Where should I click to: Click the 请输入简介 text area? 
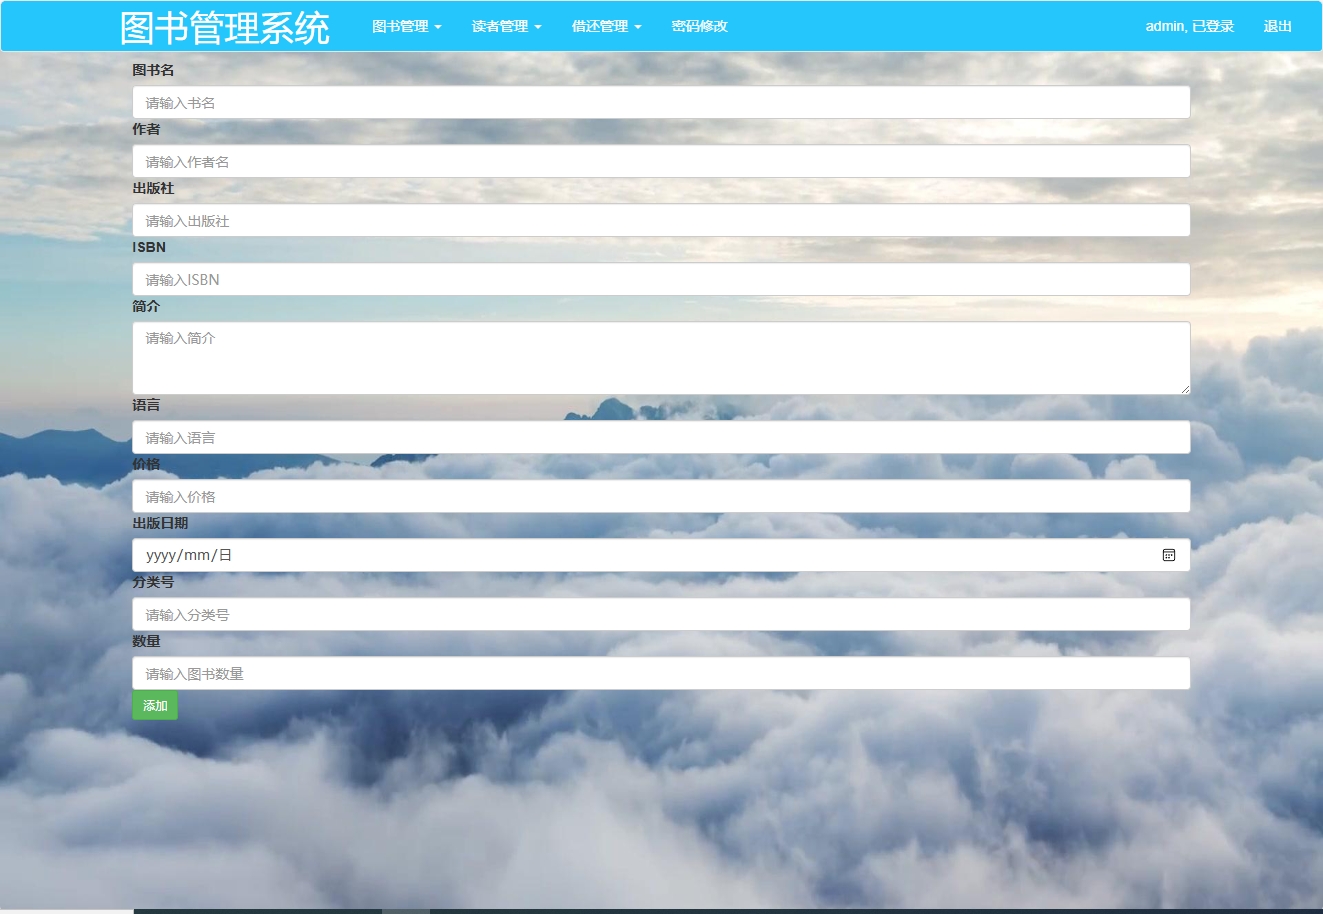click(660, 357)
